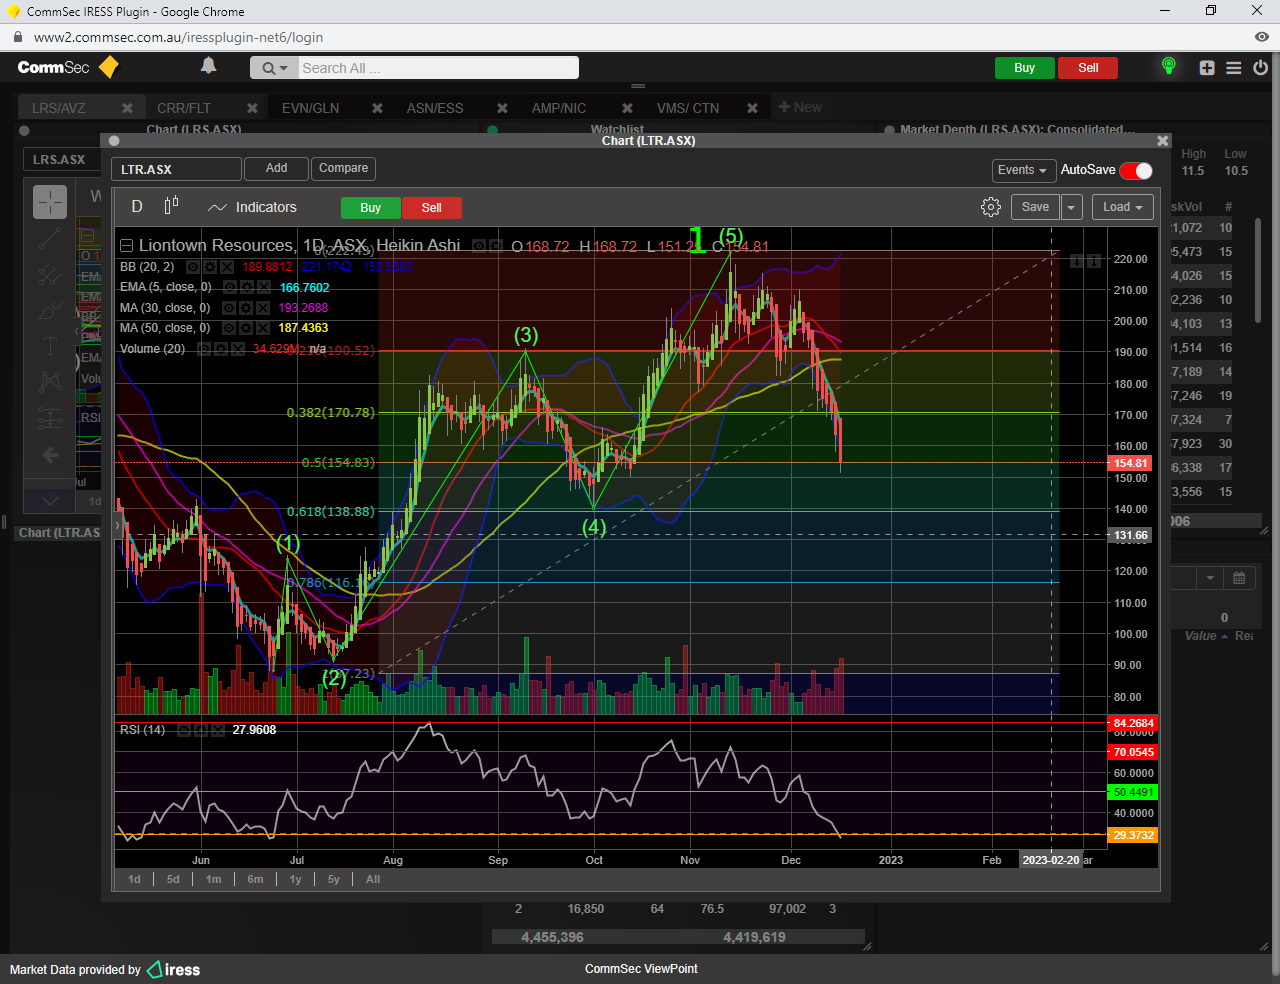
Task: Toggle the AutoSave switch
Action: (x=1136, y=170)
